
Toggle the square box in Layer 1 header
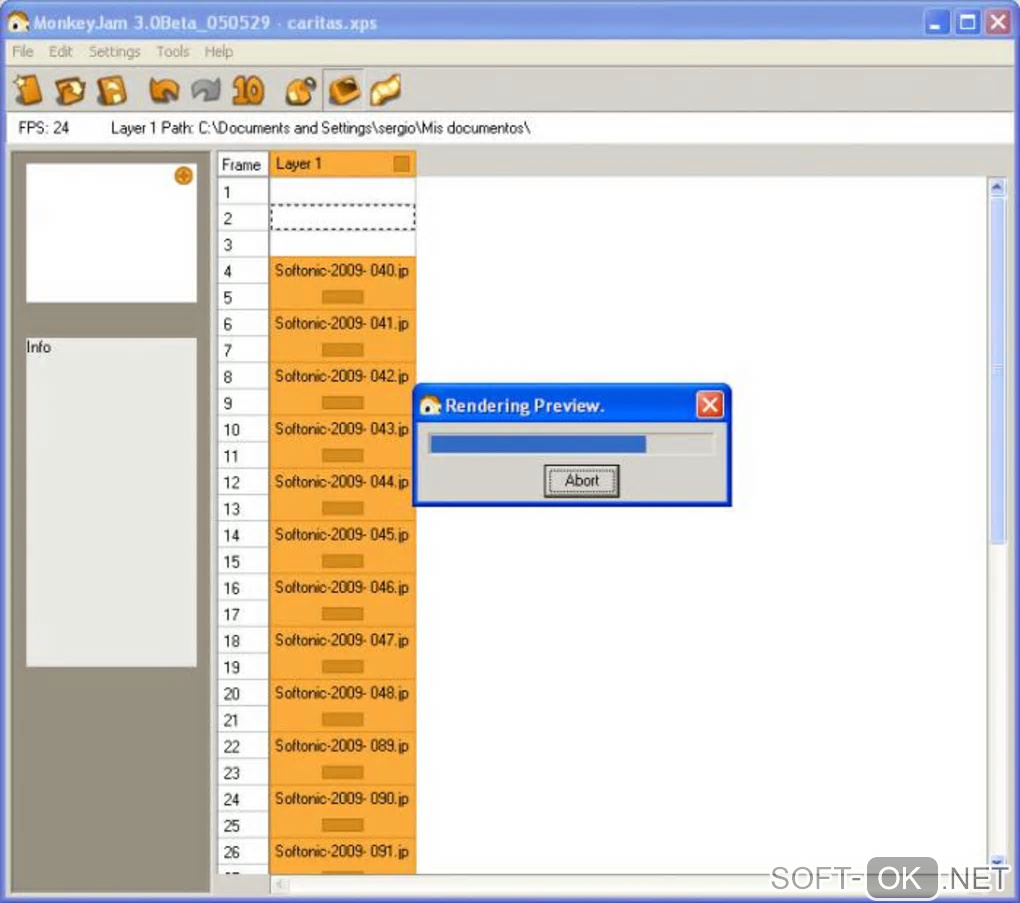coord(401,164)
